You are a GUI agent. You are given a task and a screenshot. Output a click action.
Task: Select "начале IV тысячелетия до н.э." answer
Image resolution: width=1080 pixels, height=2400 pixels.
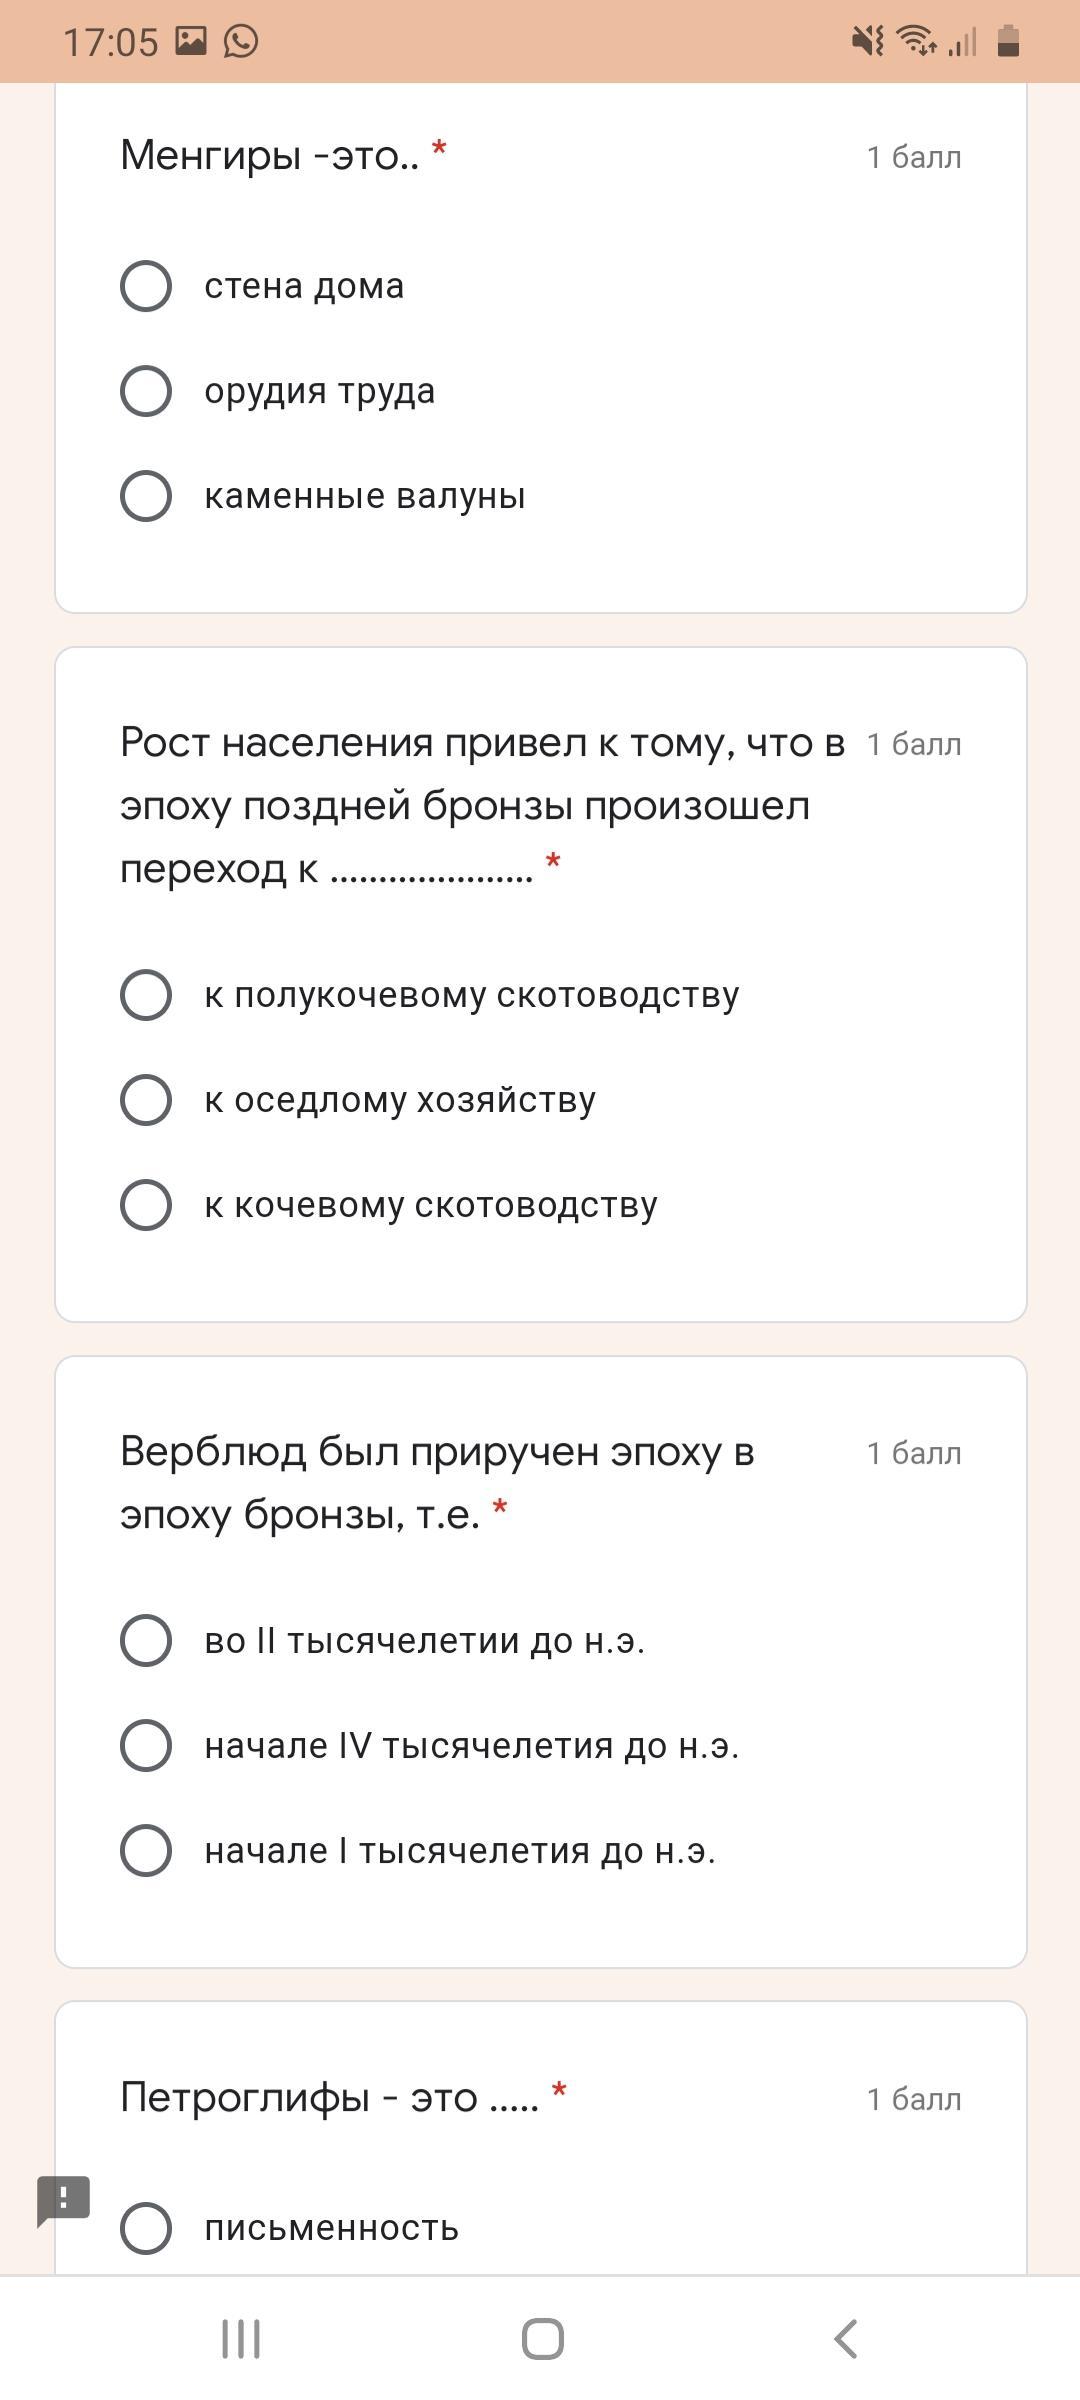[146, 1746]
